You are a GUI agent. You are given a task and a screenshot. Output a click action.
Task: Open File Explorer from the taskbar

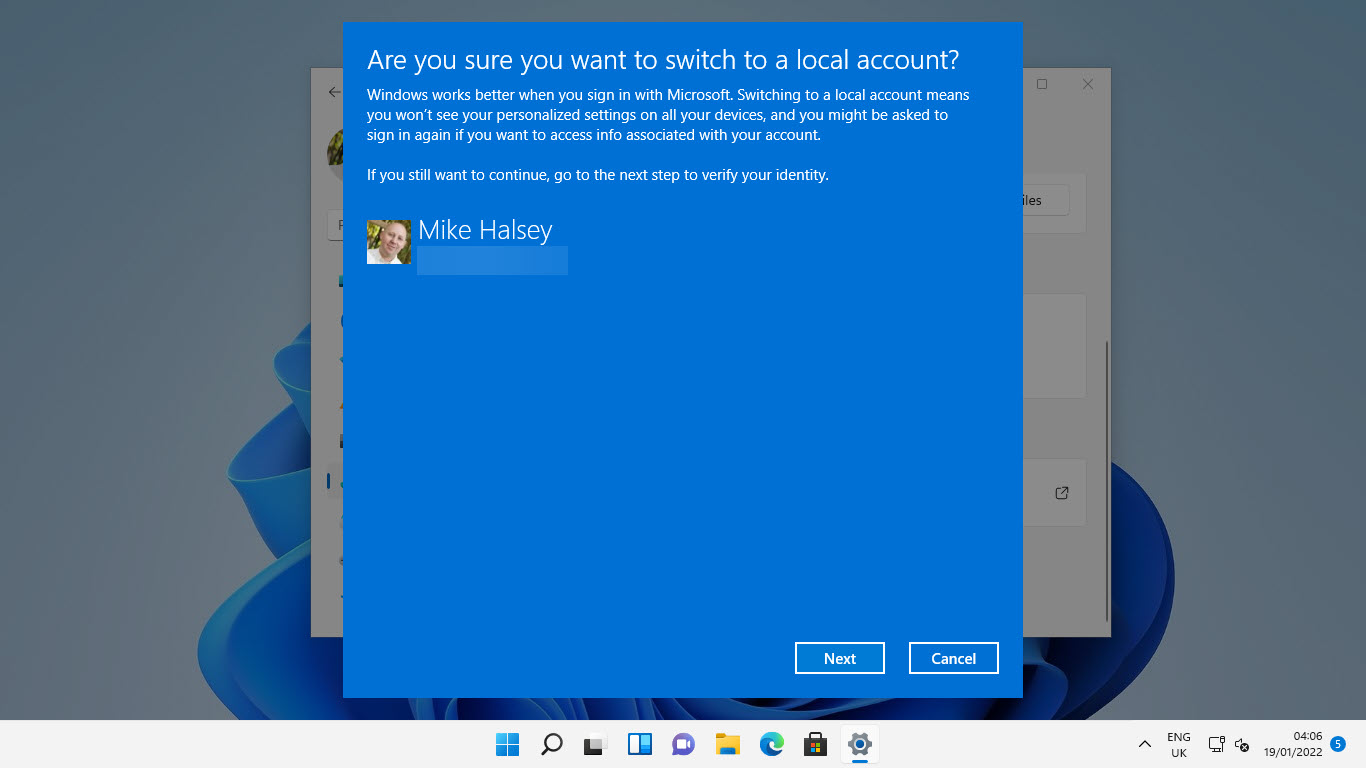coord(728,745)
